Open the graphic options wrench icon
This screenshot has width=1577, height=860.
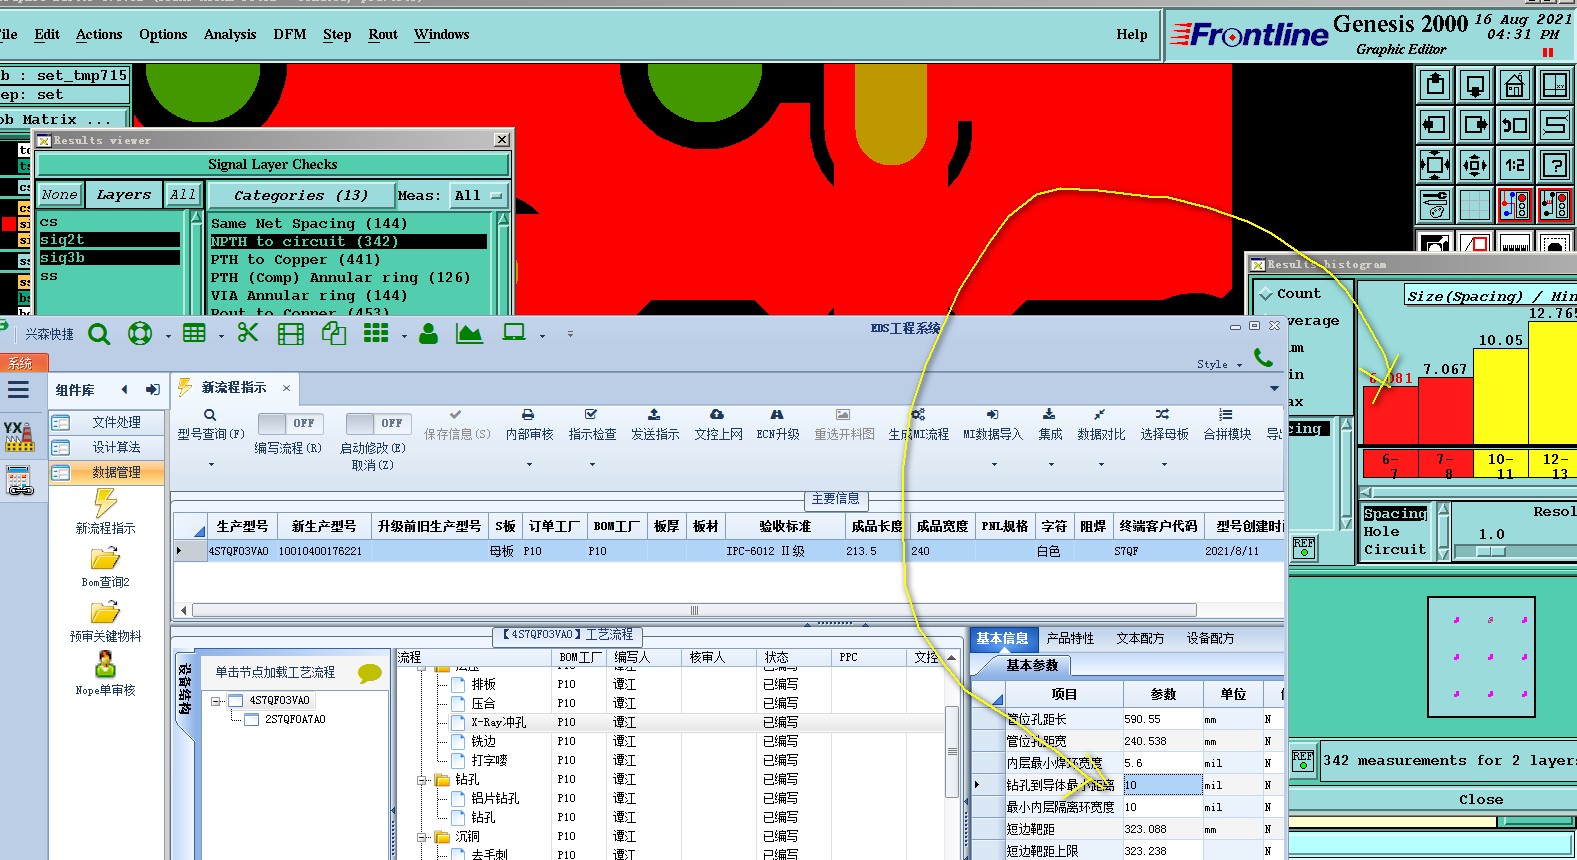click(1435, 205)
